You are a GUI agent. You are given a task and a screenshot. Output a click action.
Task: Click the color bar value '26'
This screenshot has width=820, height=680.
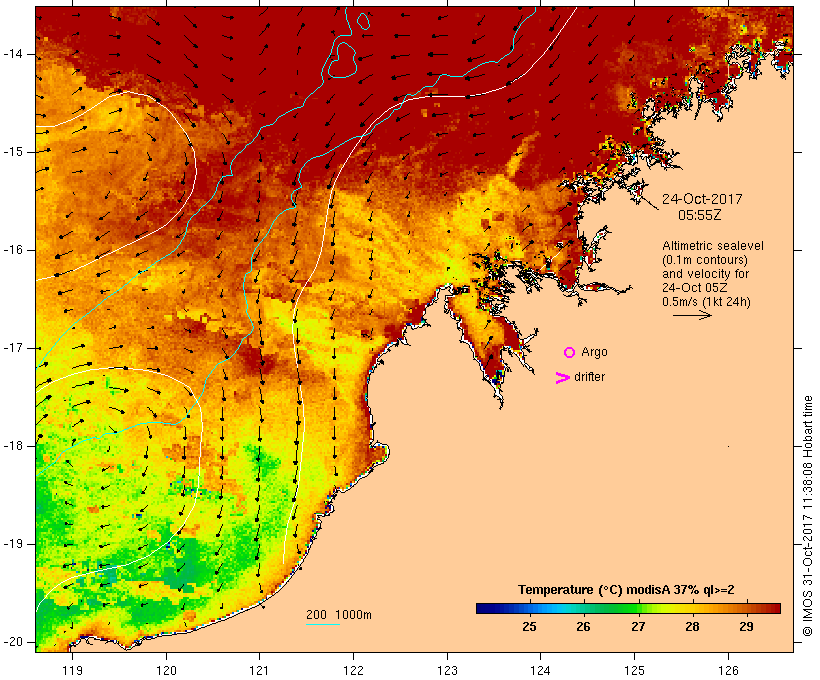[x=583, y=626]
